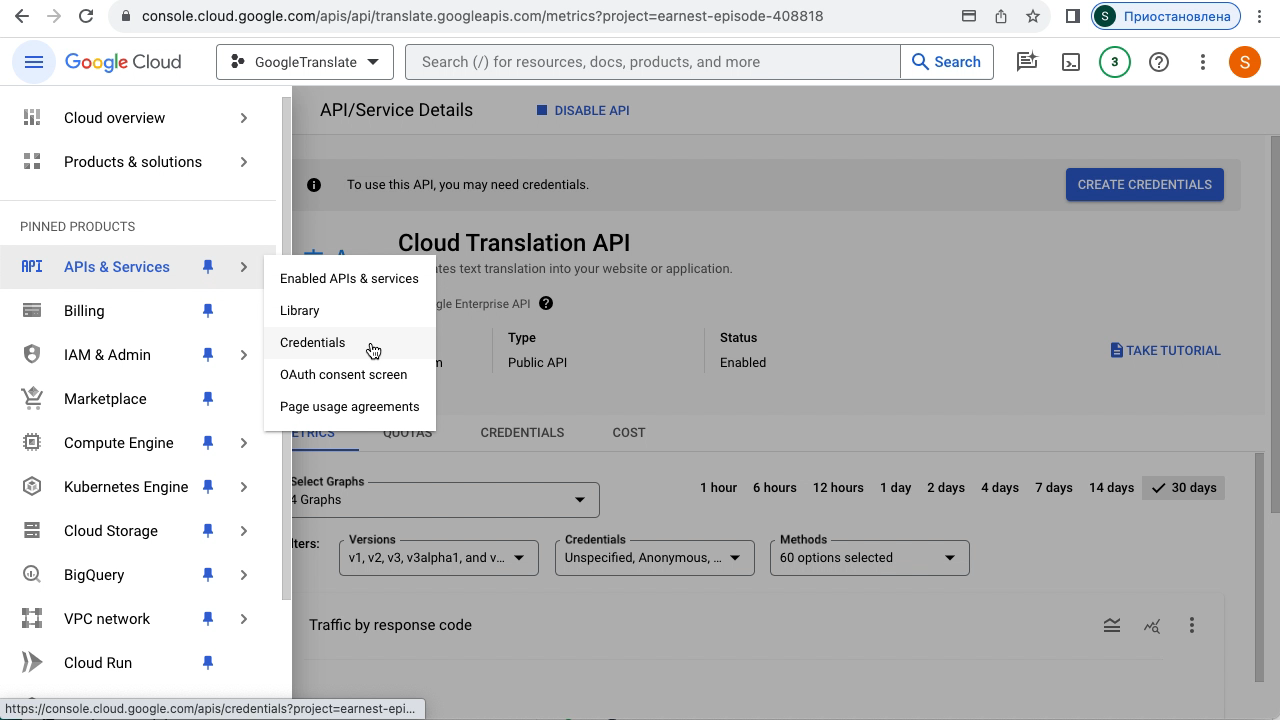Unpin Billing from pinned products
Viewport: 1280px width, 720px height.
[208, 311]
